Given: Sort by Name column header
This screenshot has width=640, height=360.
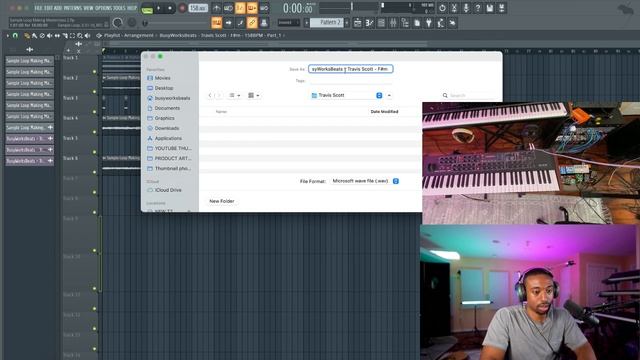Looking at the screenshot, I should [x=221, y=111].
